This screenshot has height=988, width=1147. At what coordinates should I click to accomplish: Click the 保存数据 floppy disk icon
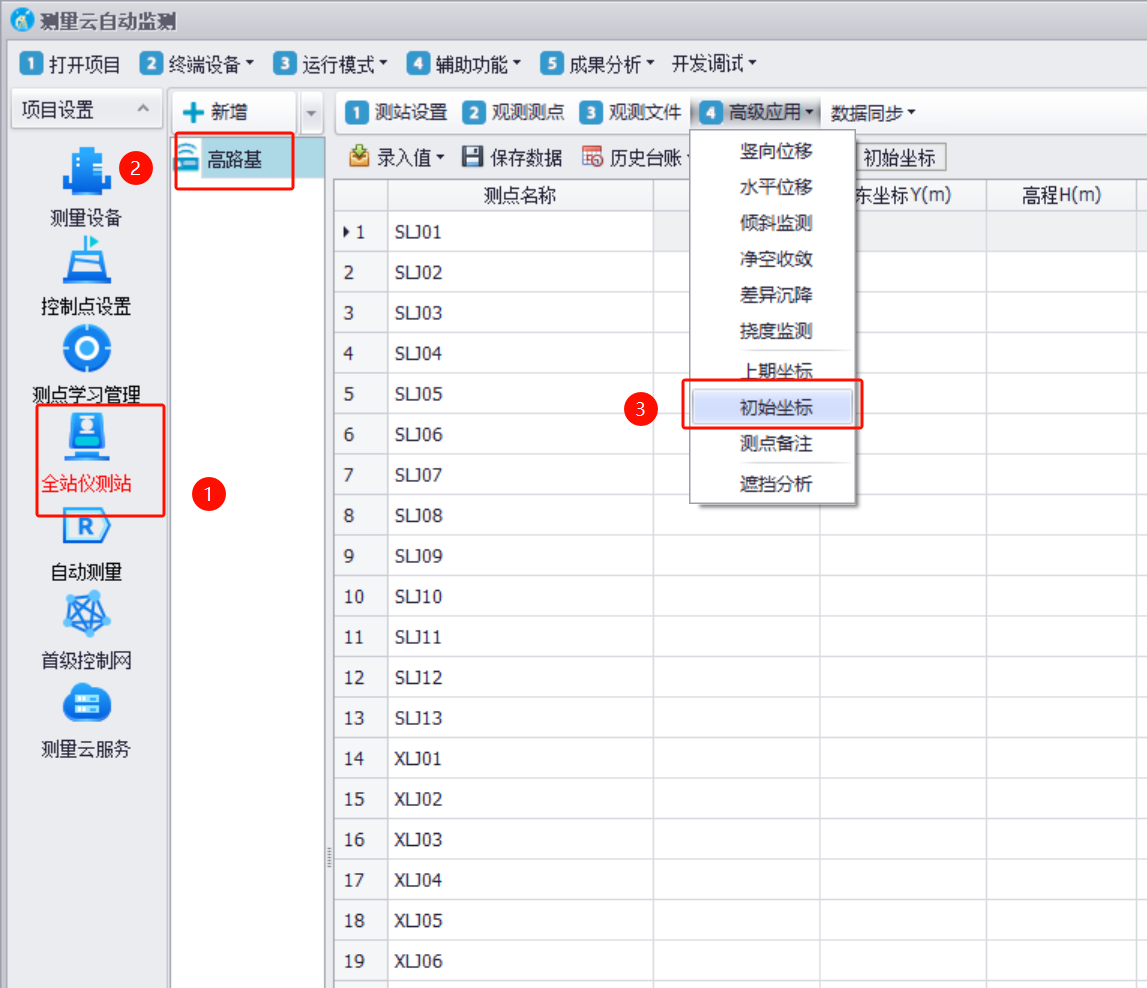point(472,157)
